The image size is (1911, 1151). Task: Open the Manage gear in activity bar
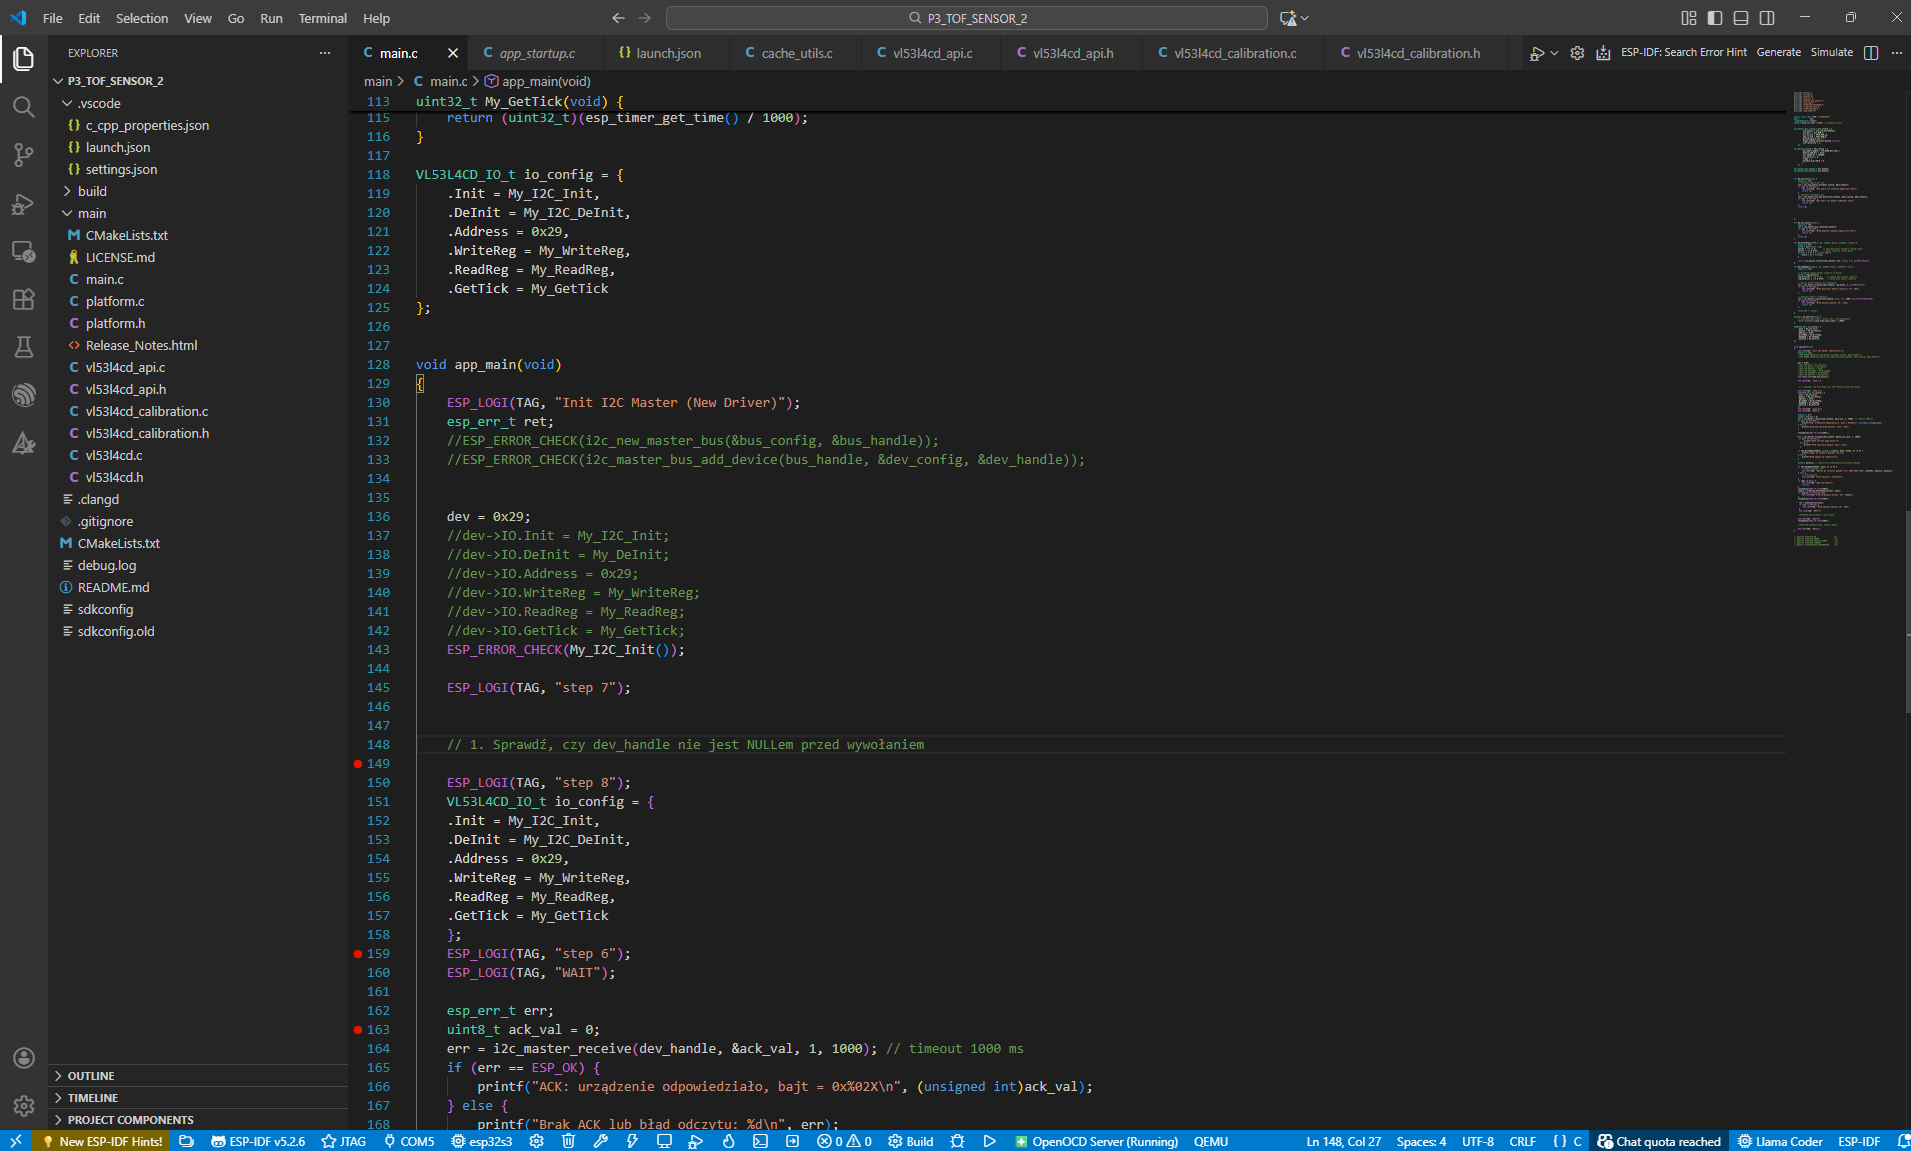(x=24, y=1105)
